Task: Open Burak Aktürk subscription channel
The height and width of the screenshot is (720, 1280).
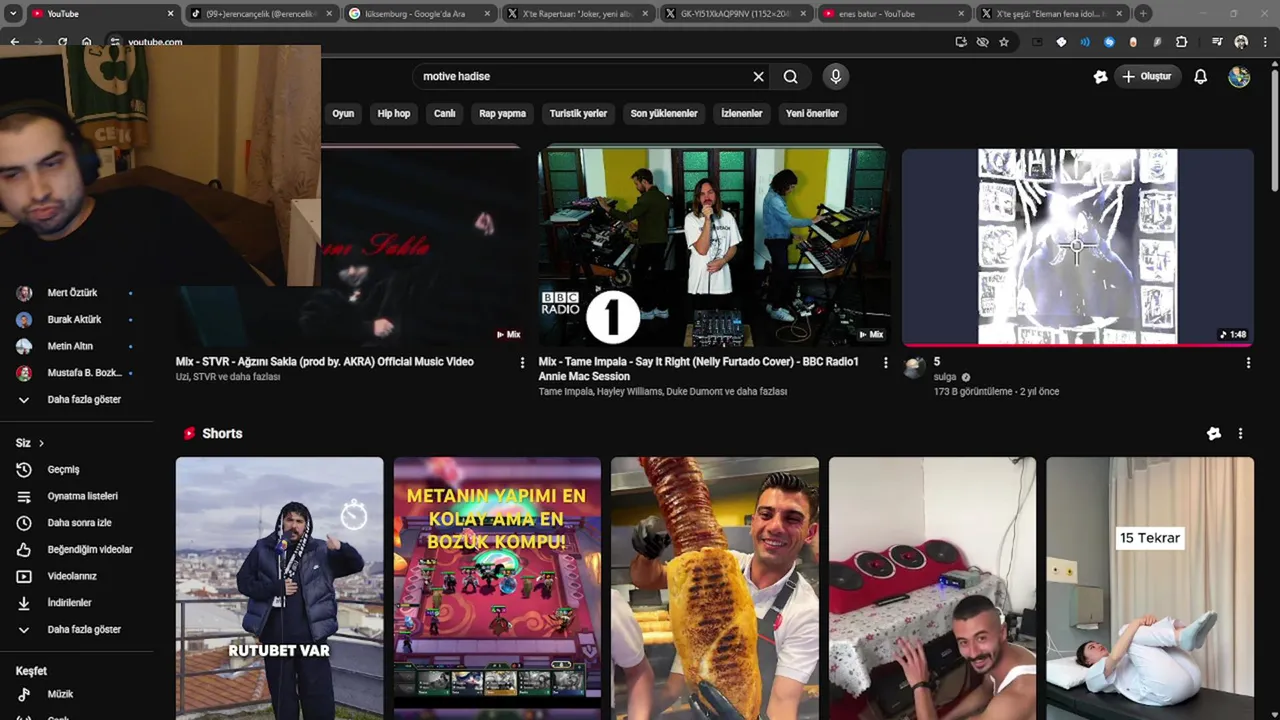Action: tap(75, 320)
